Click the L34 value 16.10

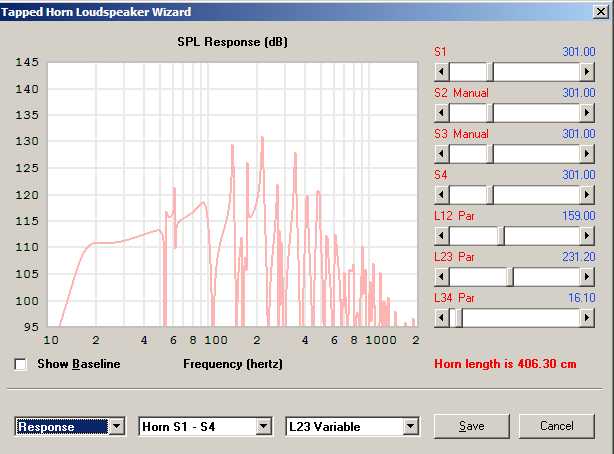point(581,298)
